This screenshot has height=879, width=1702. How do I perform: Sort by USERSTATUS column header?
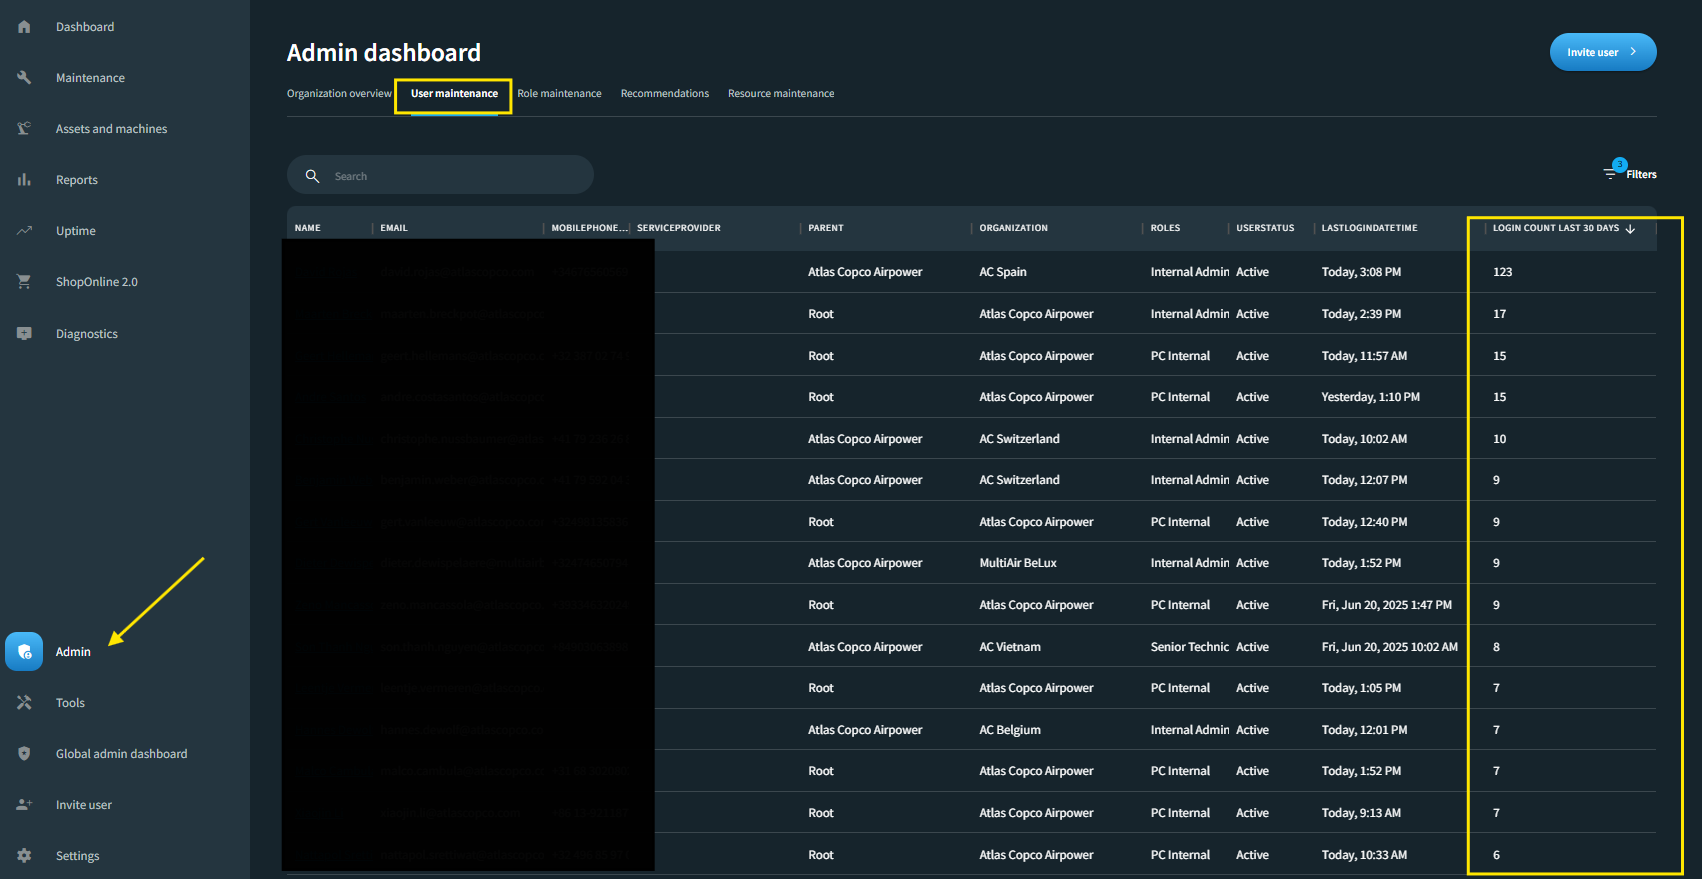pyautogui.click(x=1265, y=228)
